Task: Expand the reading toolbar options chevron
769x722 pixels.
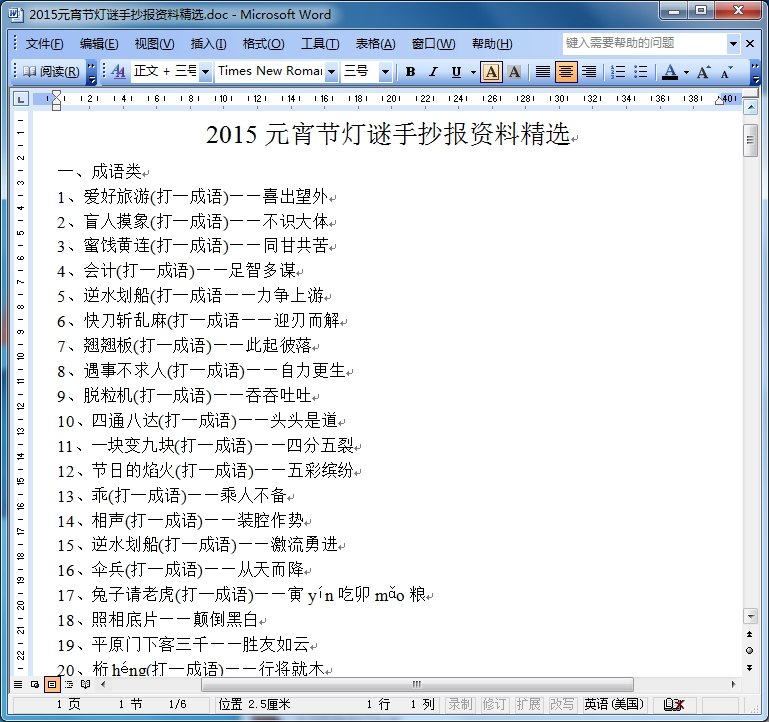Action: 91,72
